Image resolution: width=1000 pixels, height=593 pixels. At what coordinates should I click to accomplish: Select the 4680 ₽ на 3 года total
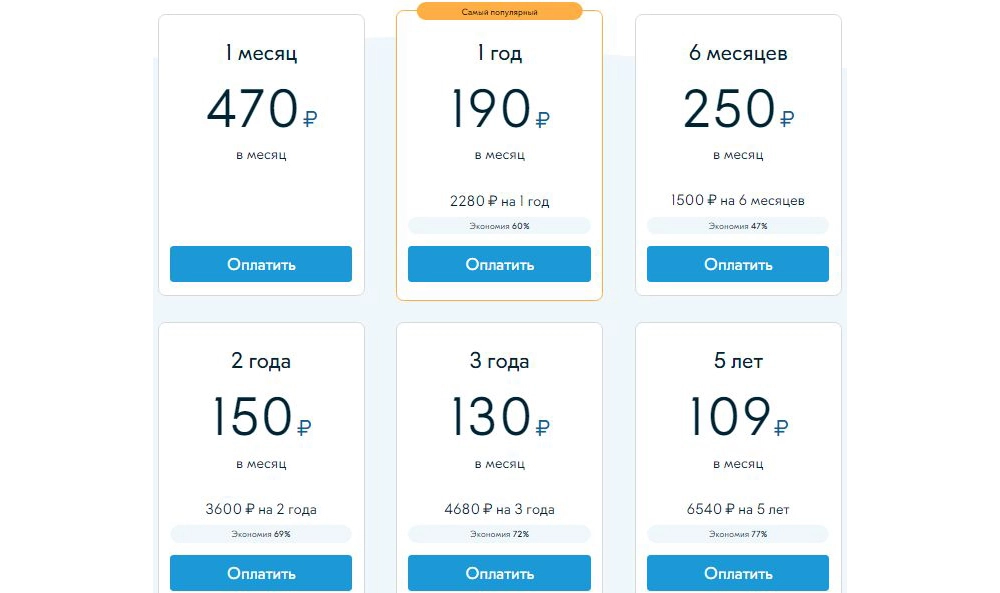point(499,509)
